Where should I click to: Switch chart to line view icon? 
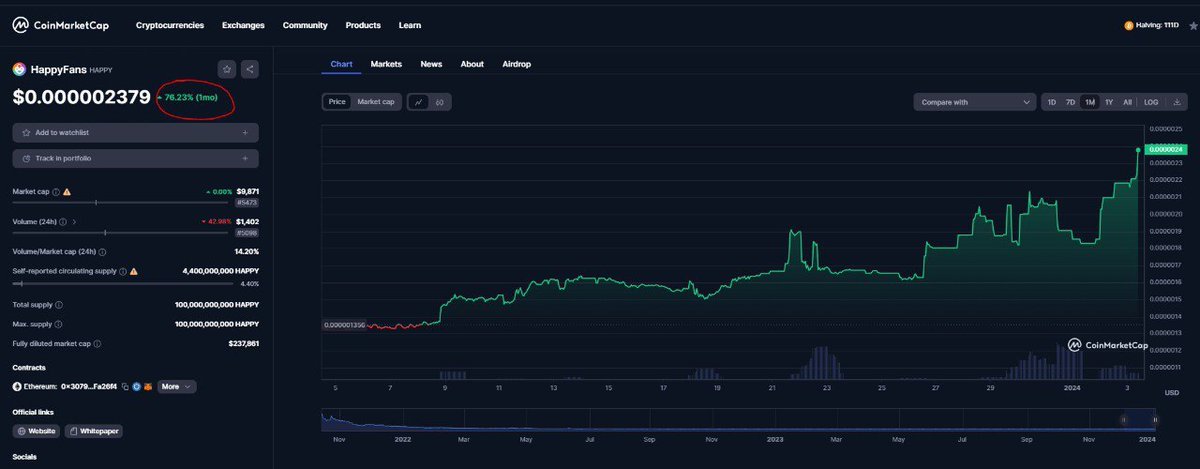[418, 102]
